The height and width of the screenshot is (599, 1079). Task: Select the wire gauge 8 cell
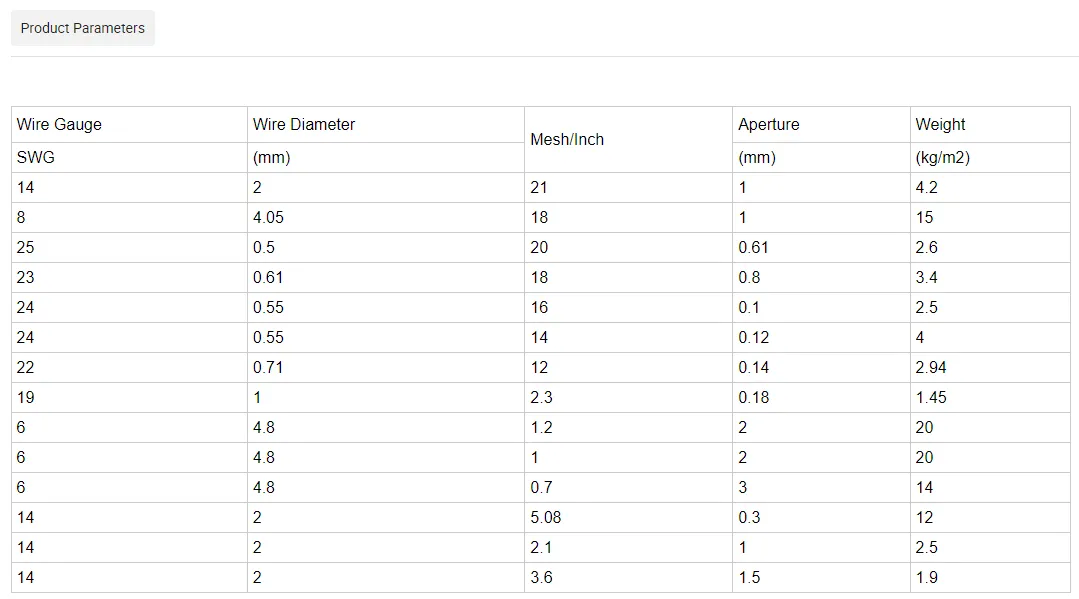tap(22, 217)
